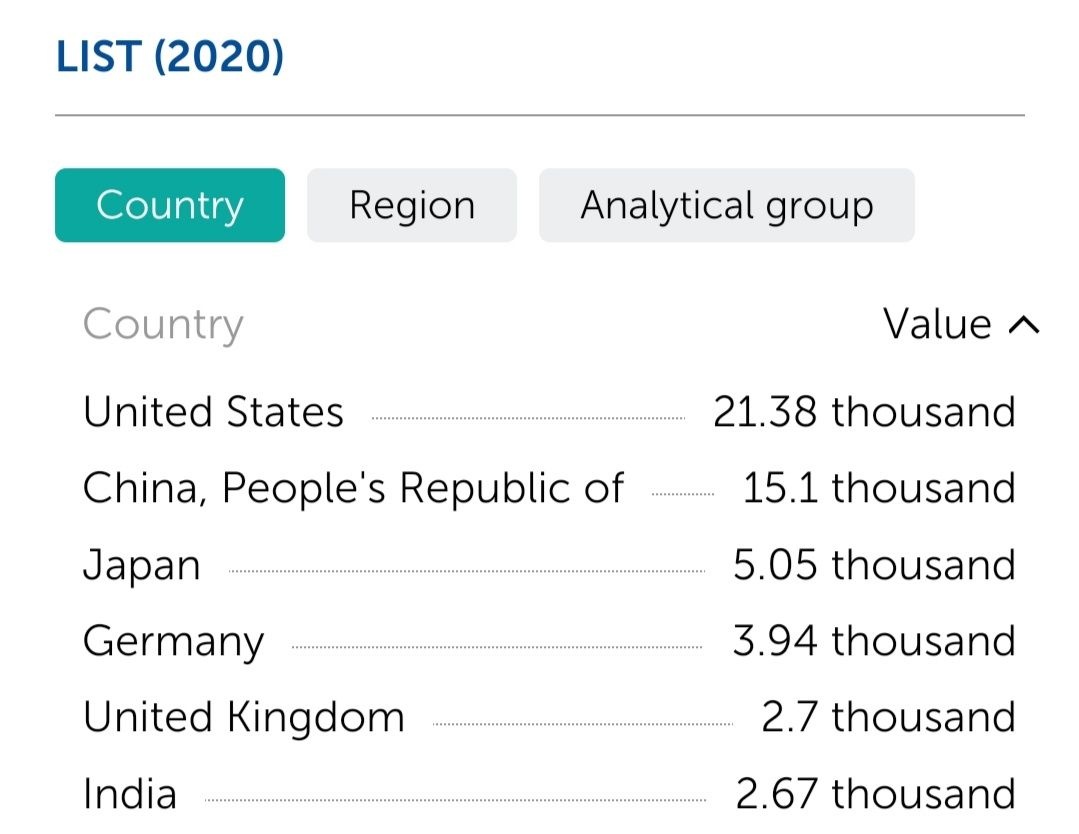Open the United Kingdom entry
The width and height of the screenshot is (1079, 834).
(x=243, y=717)
